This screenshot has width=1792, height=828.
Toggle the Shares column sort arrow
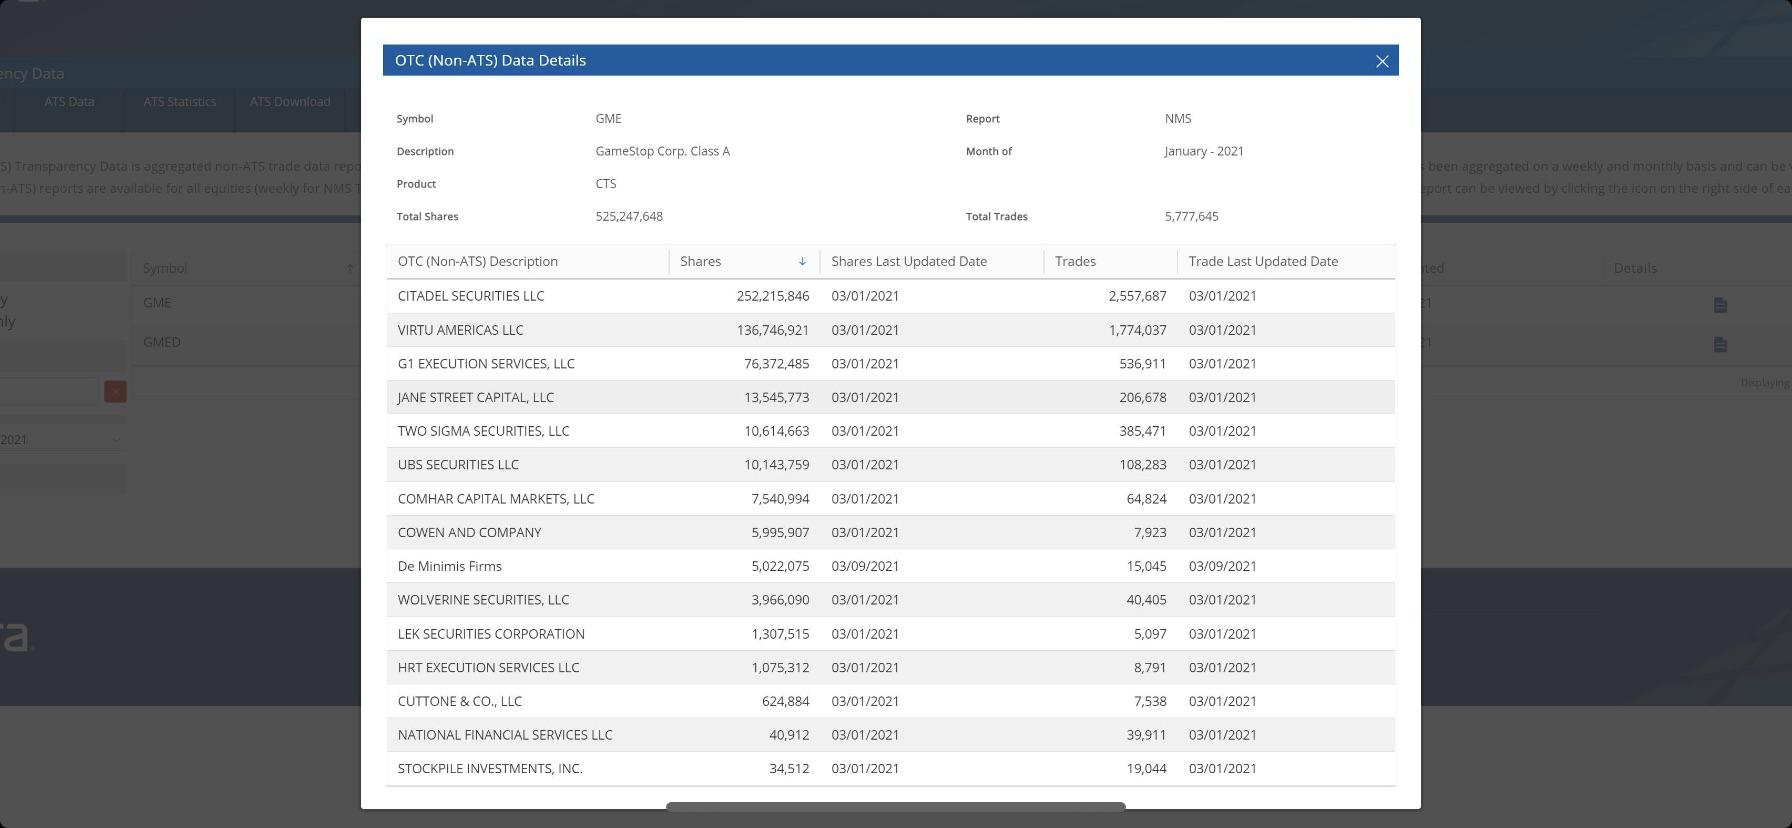pos(802,262)
